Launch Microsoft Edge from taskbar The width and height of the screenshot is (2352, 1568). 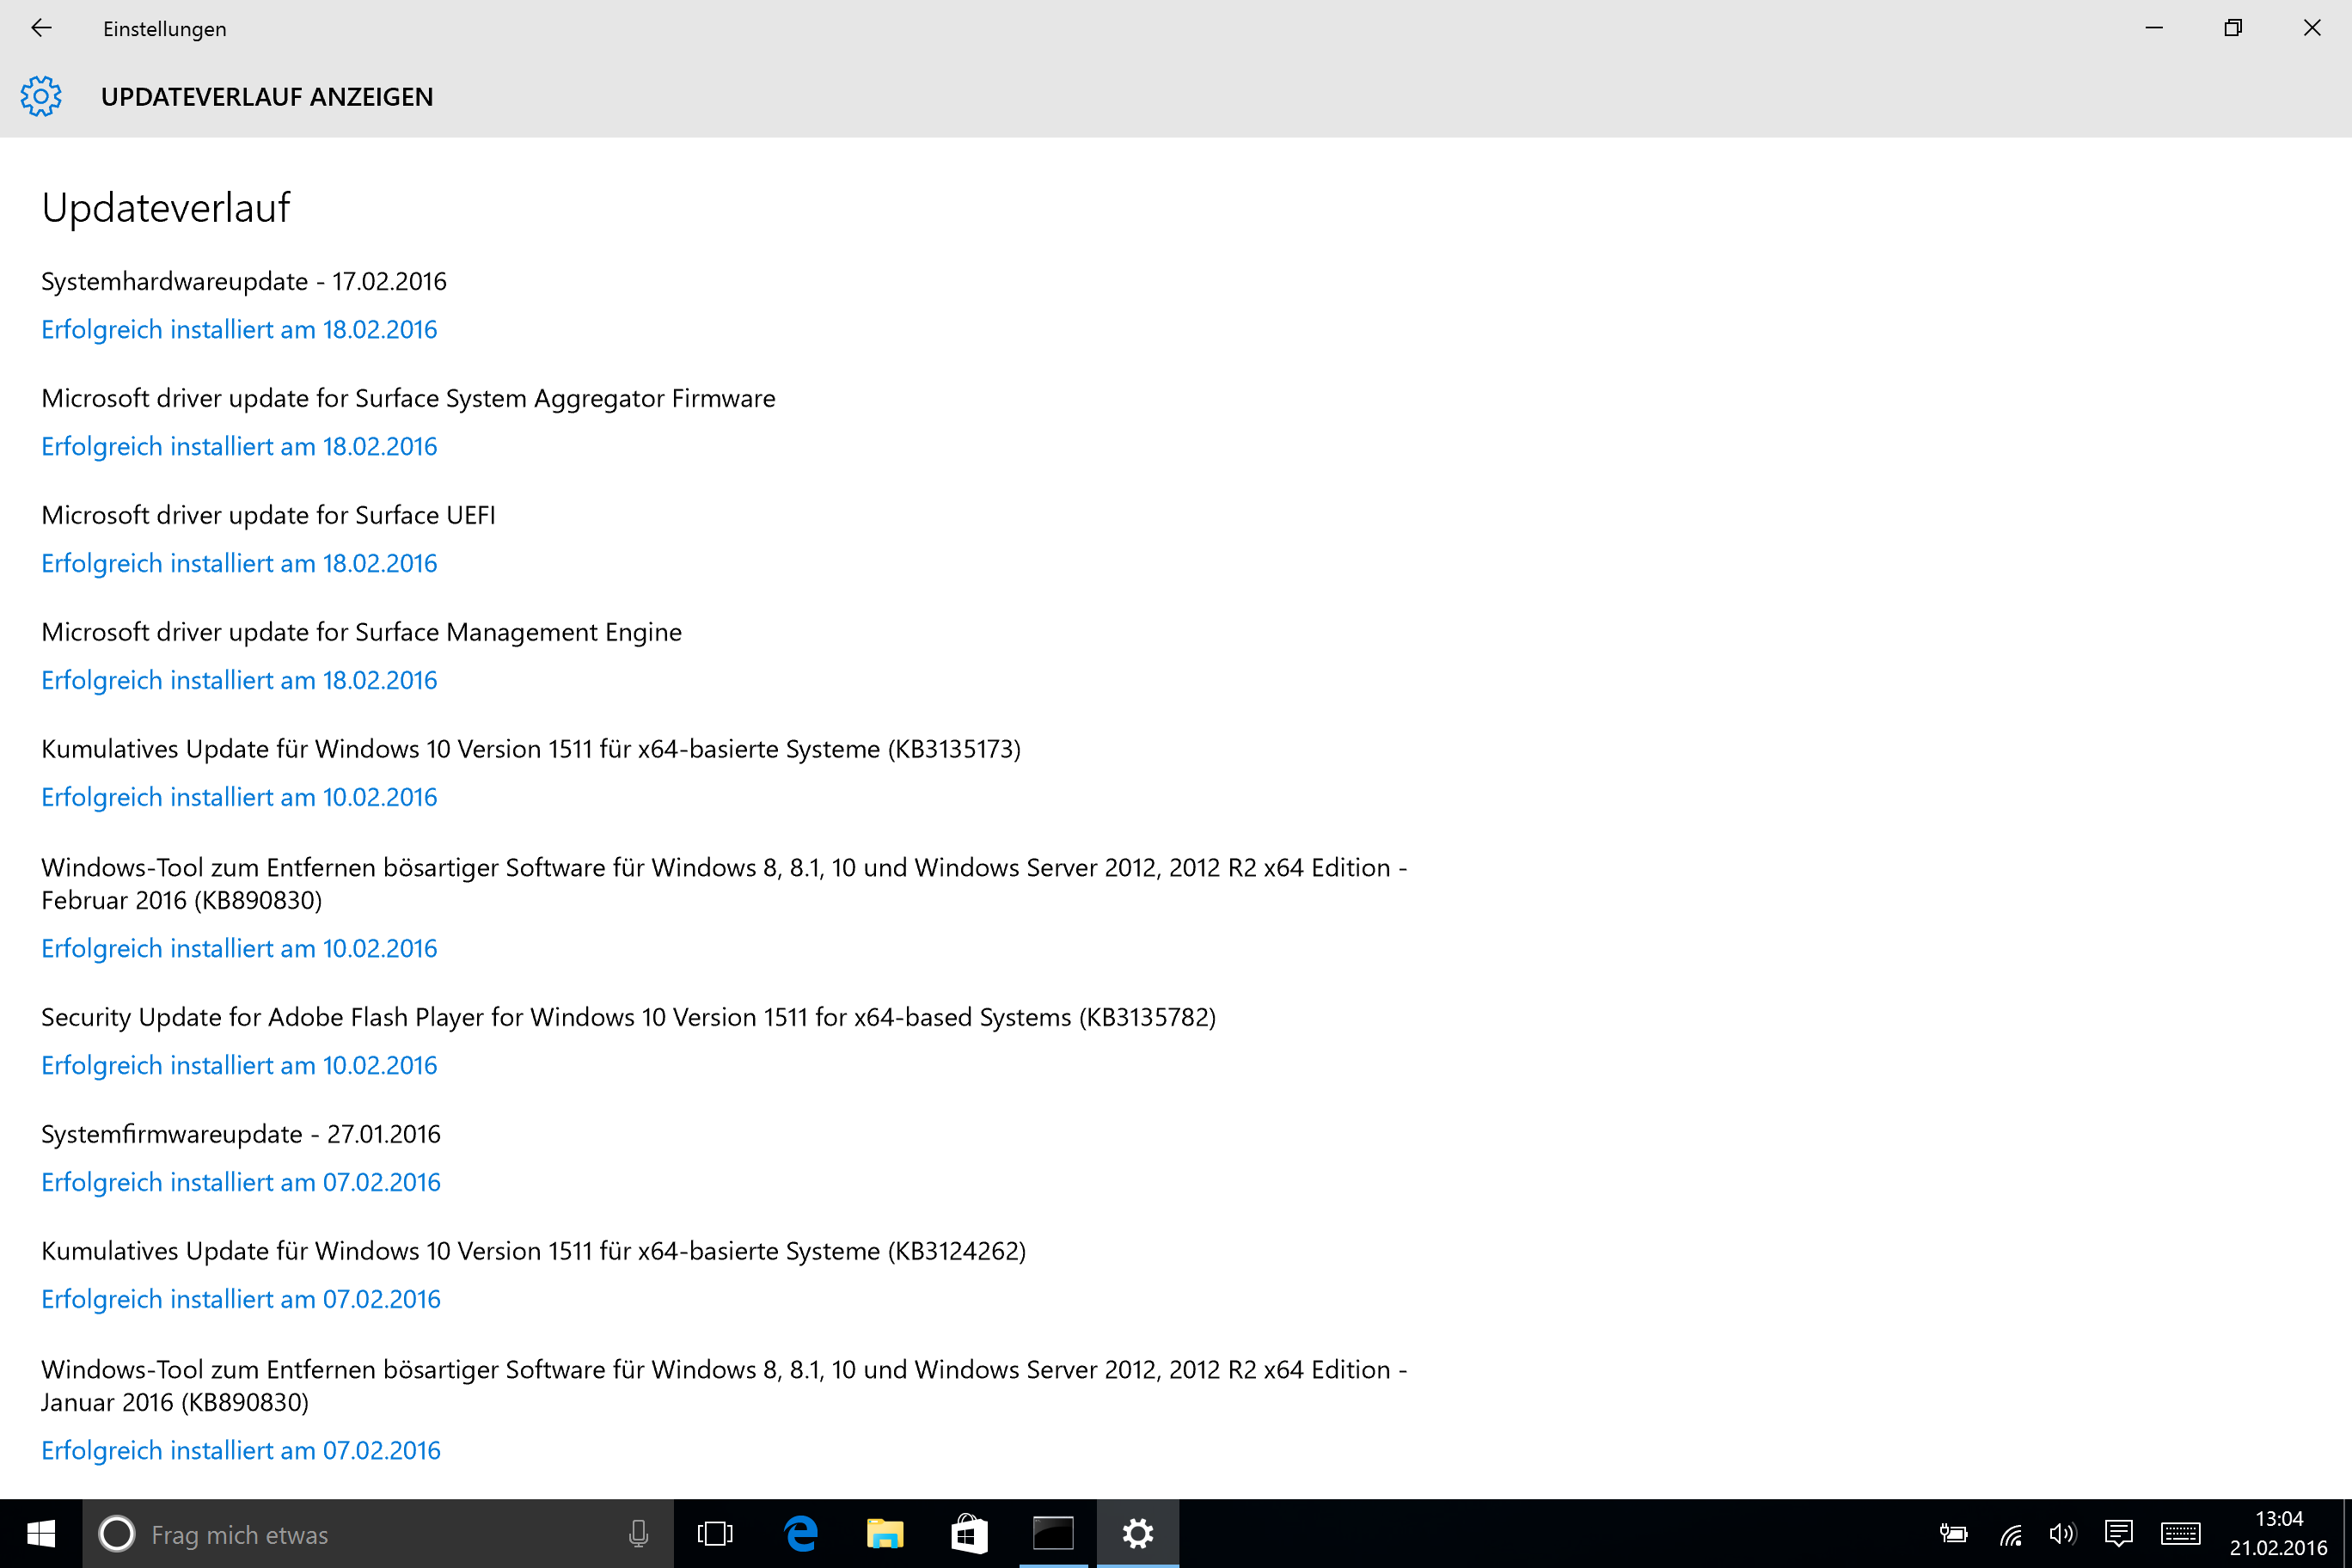point(801,1533)
